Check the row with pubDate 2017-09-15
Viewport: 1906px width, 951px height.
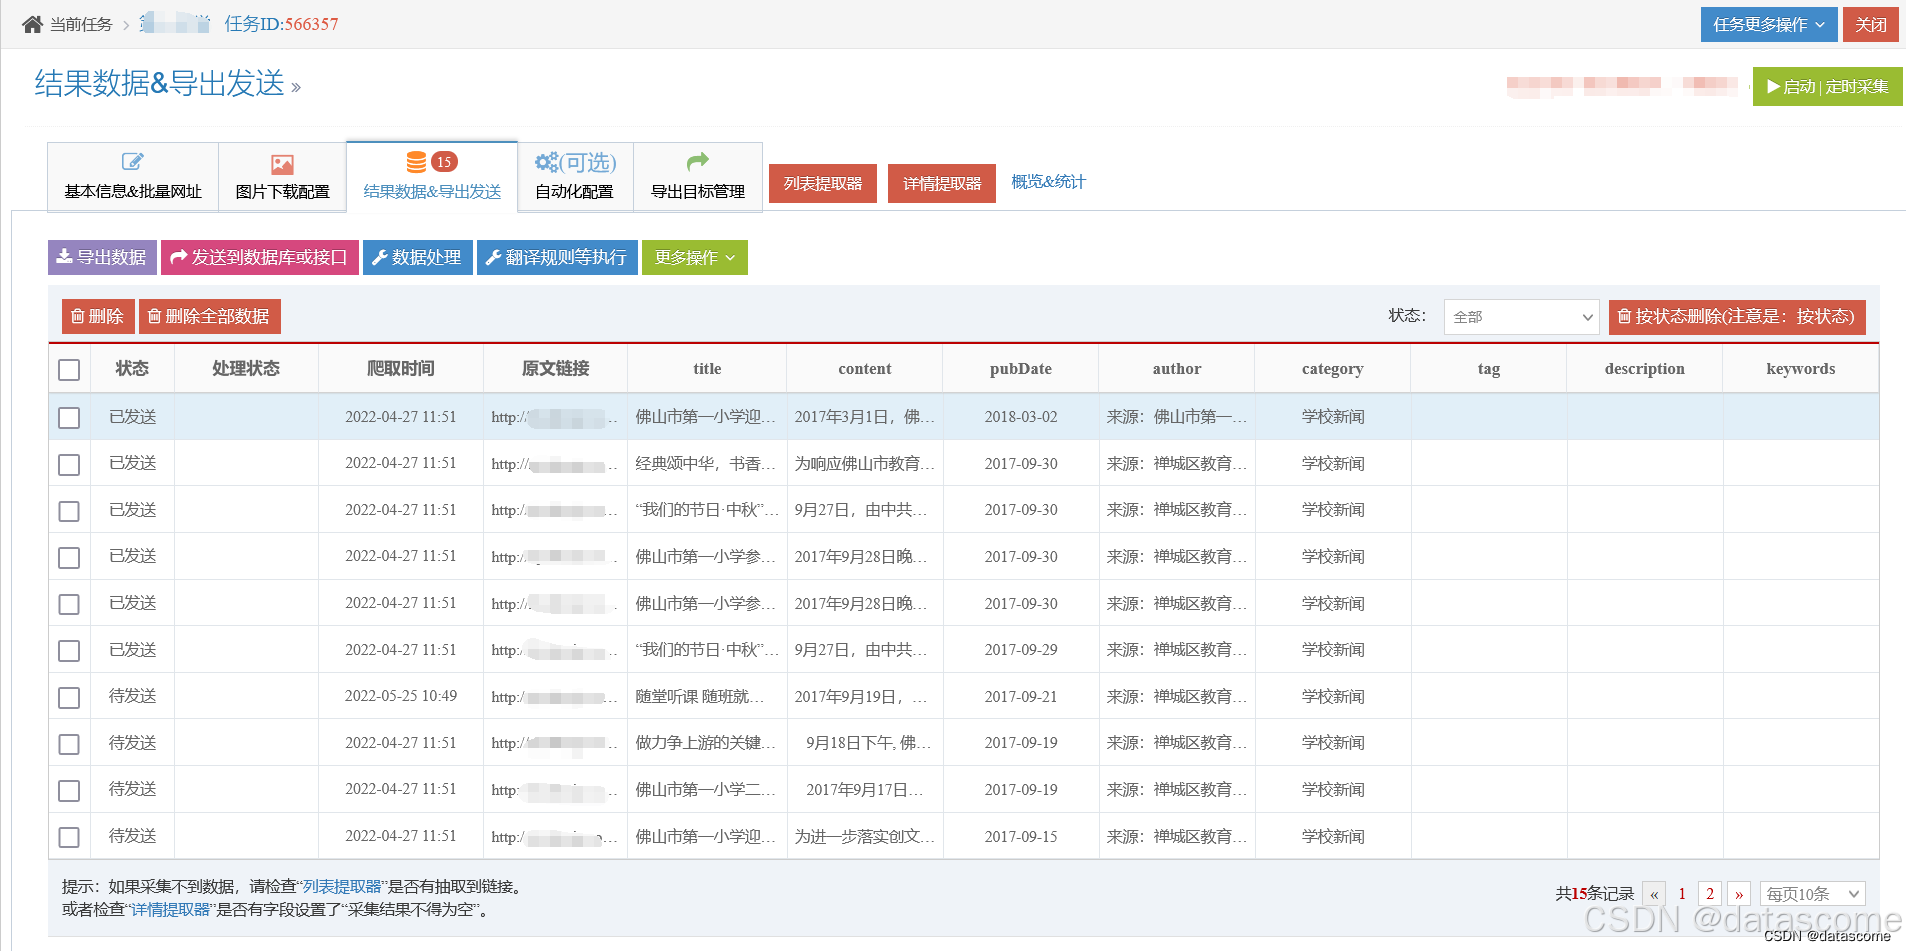69,838
